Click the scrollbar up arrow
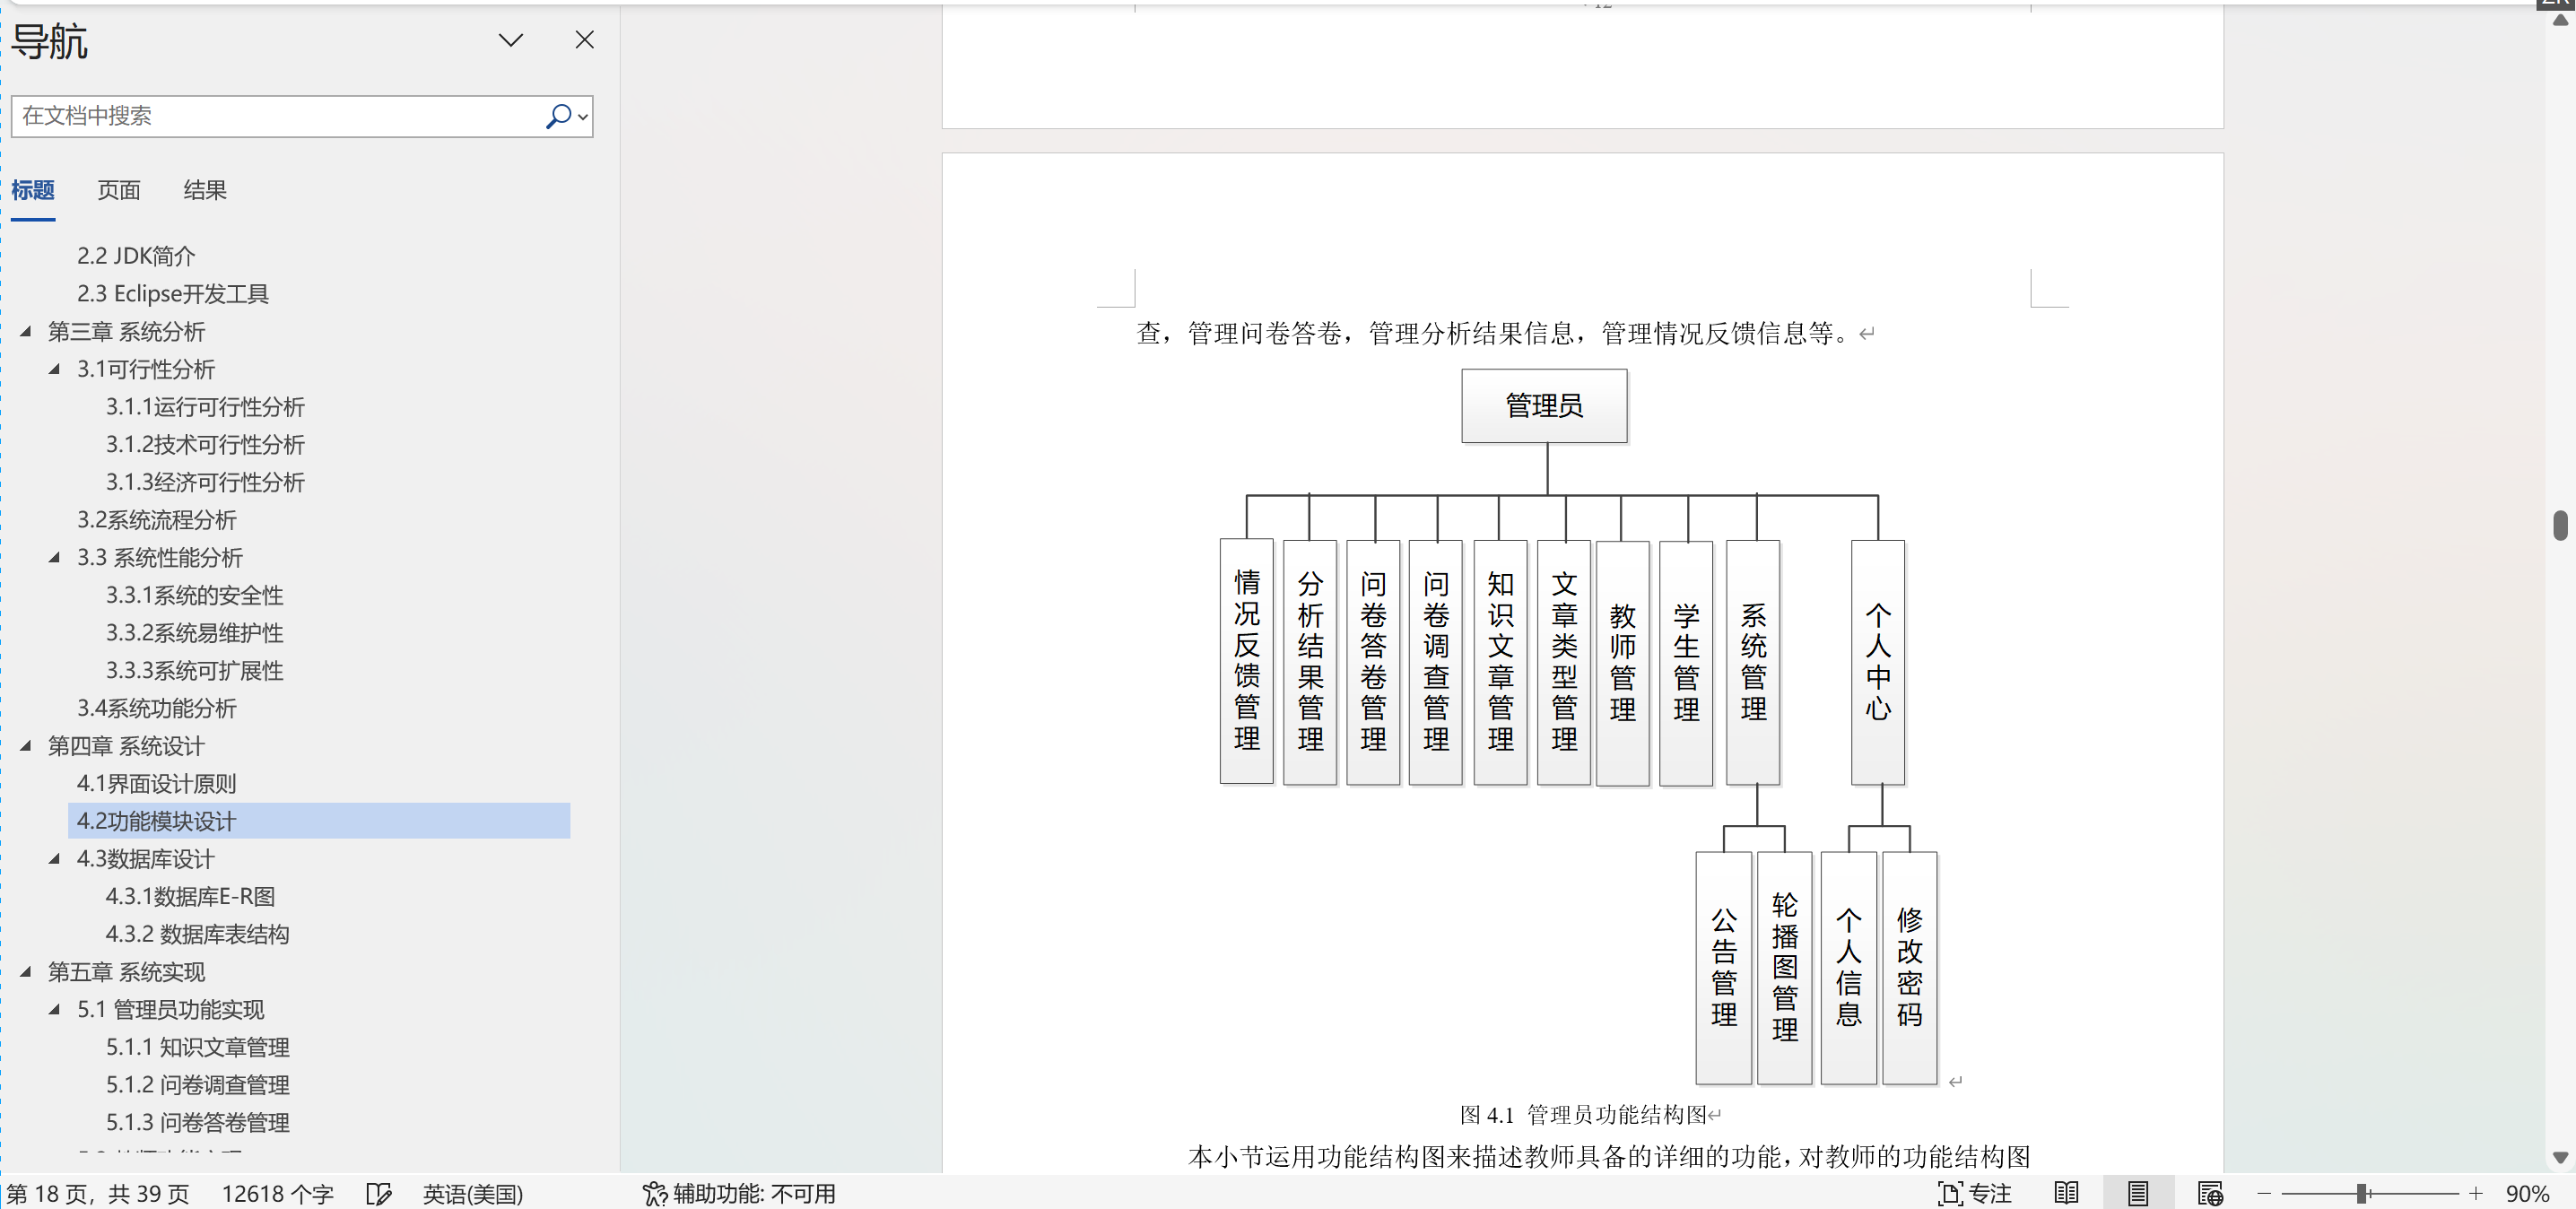Image resolution: width=2576 pixels, height=1209 pixels. click(x=2560, y=20)
